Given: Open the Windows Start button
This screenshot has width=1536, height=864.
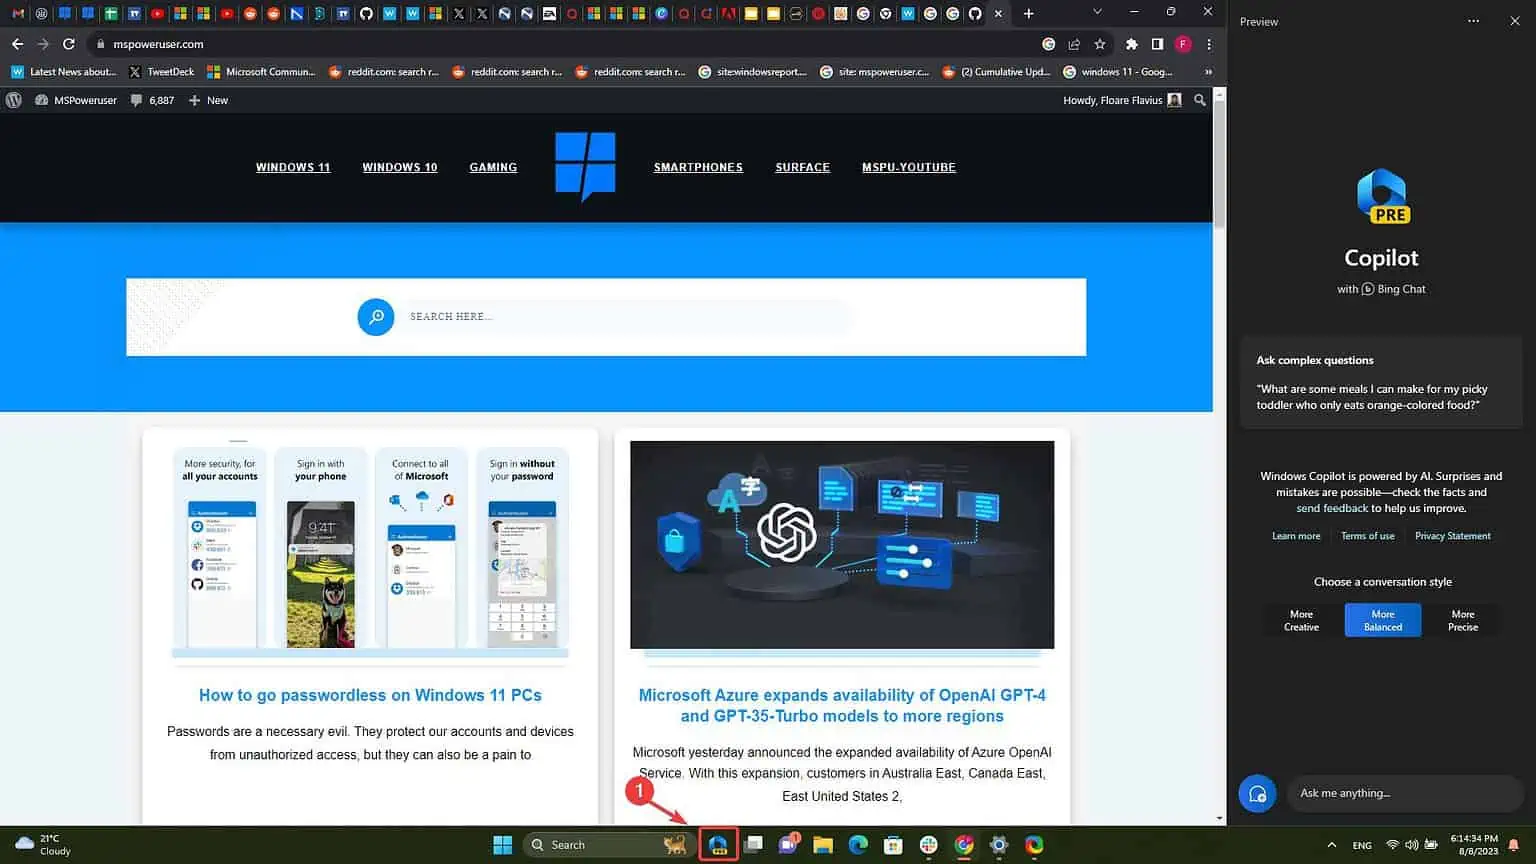Looking at the screenshot, I should [x=503, y=845].
